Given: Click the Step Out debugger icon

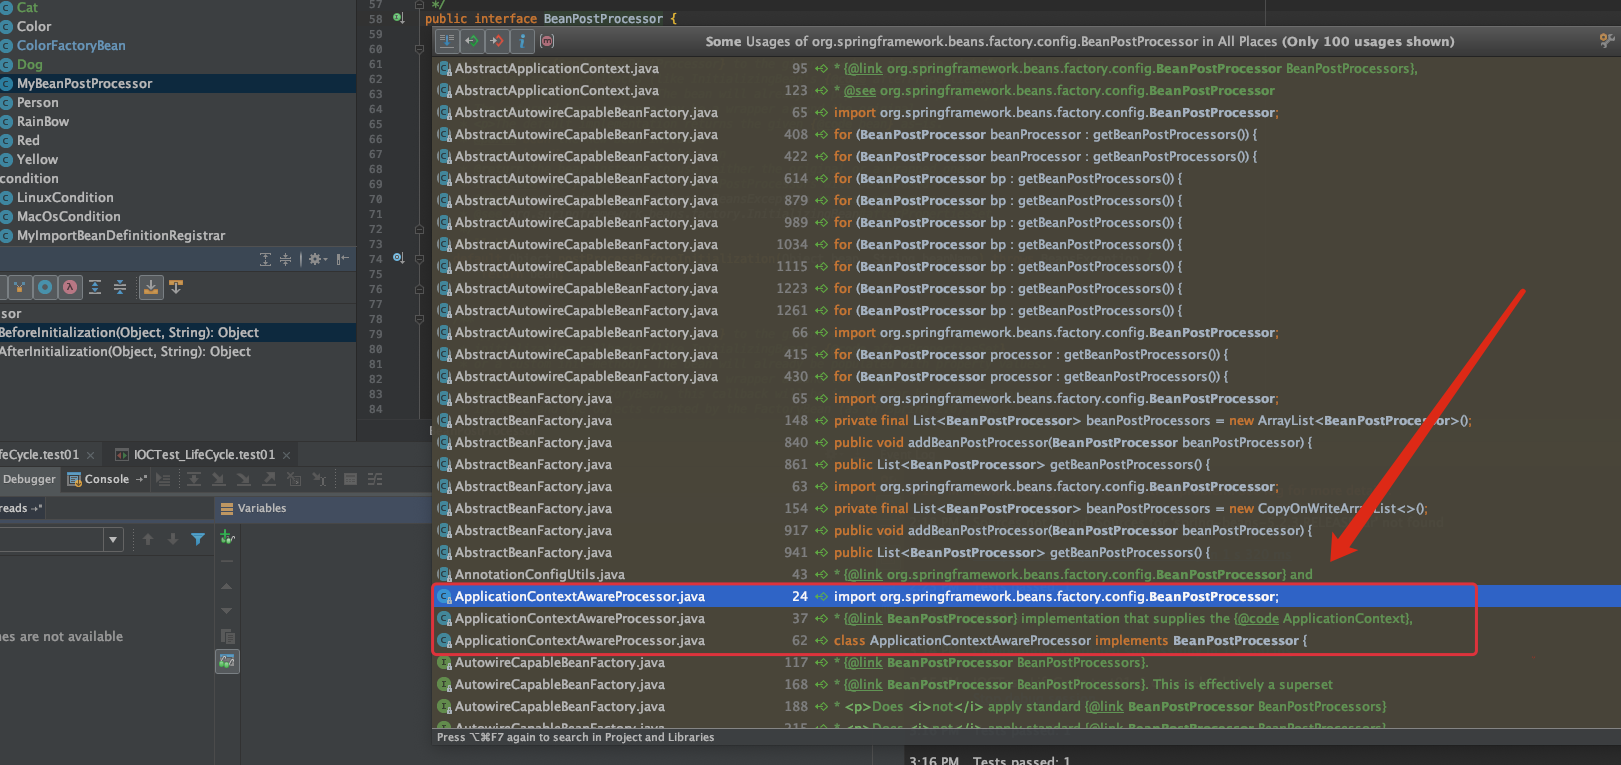Looking at the screenshot, I should point(268,479).
